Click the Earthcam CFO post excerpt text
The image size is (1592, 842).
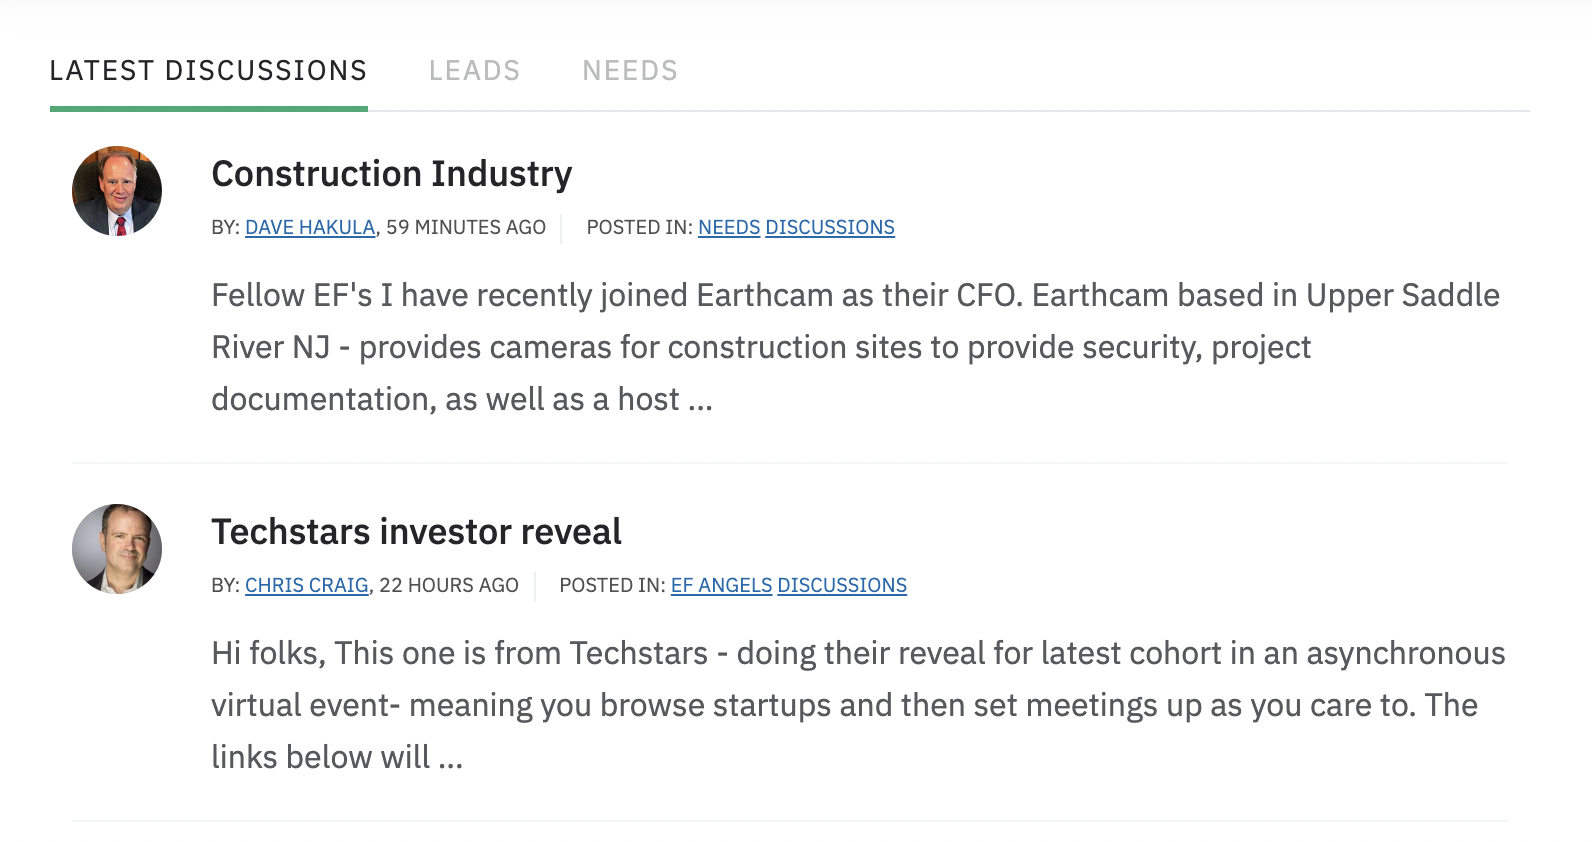point(760,347)
